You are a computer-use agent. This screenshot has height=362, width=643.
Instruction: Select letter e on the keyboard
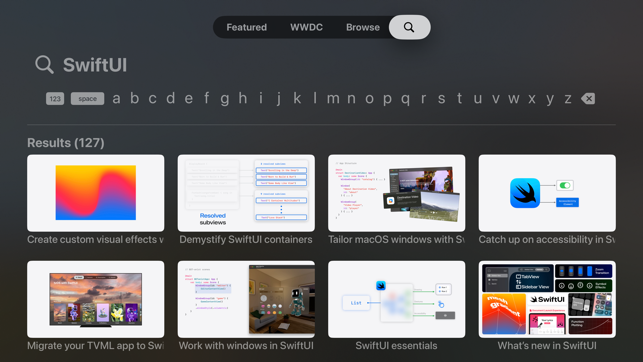(x=189, y=99)
